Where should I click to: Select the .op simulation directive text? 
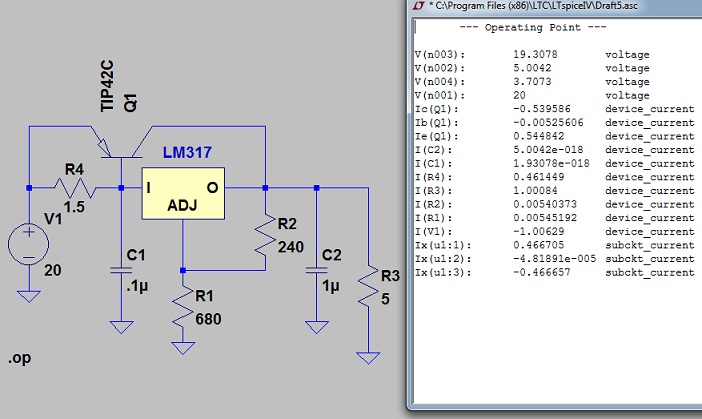(18, 359)
